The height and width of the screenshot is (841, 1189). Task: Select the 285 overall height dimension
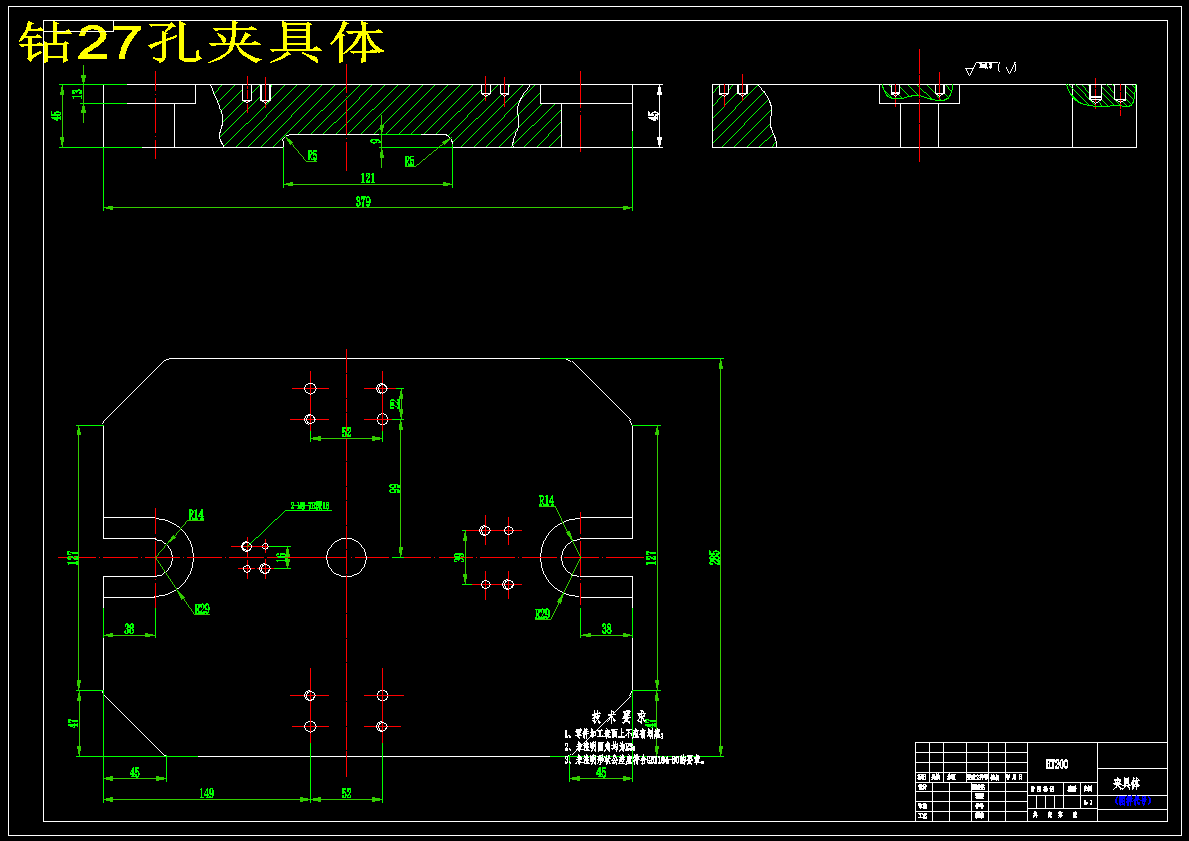pos(714,557)
